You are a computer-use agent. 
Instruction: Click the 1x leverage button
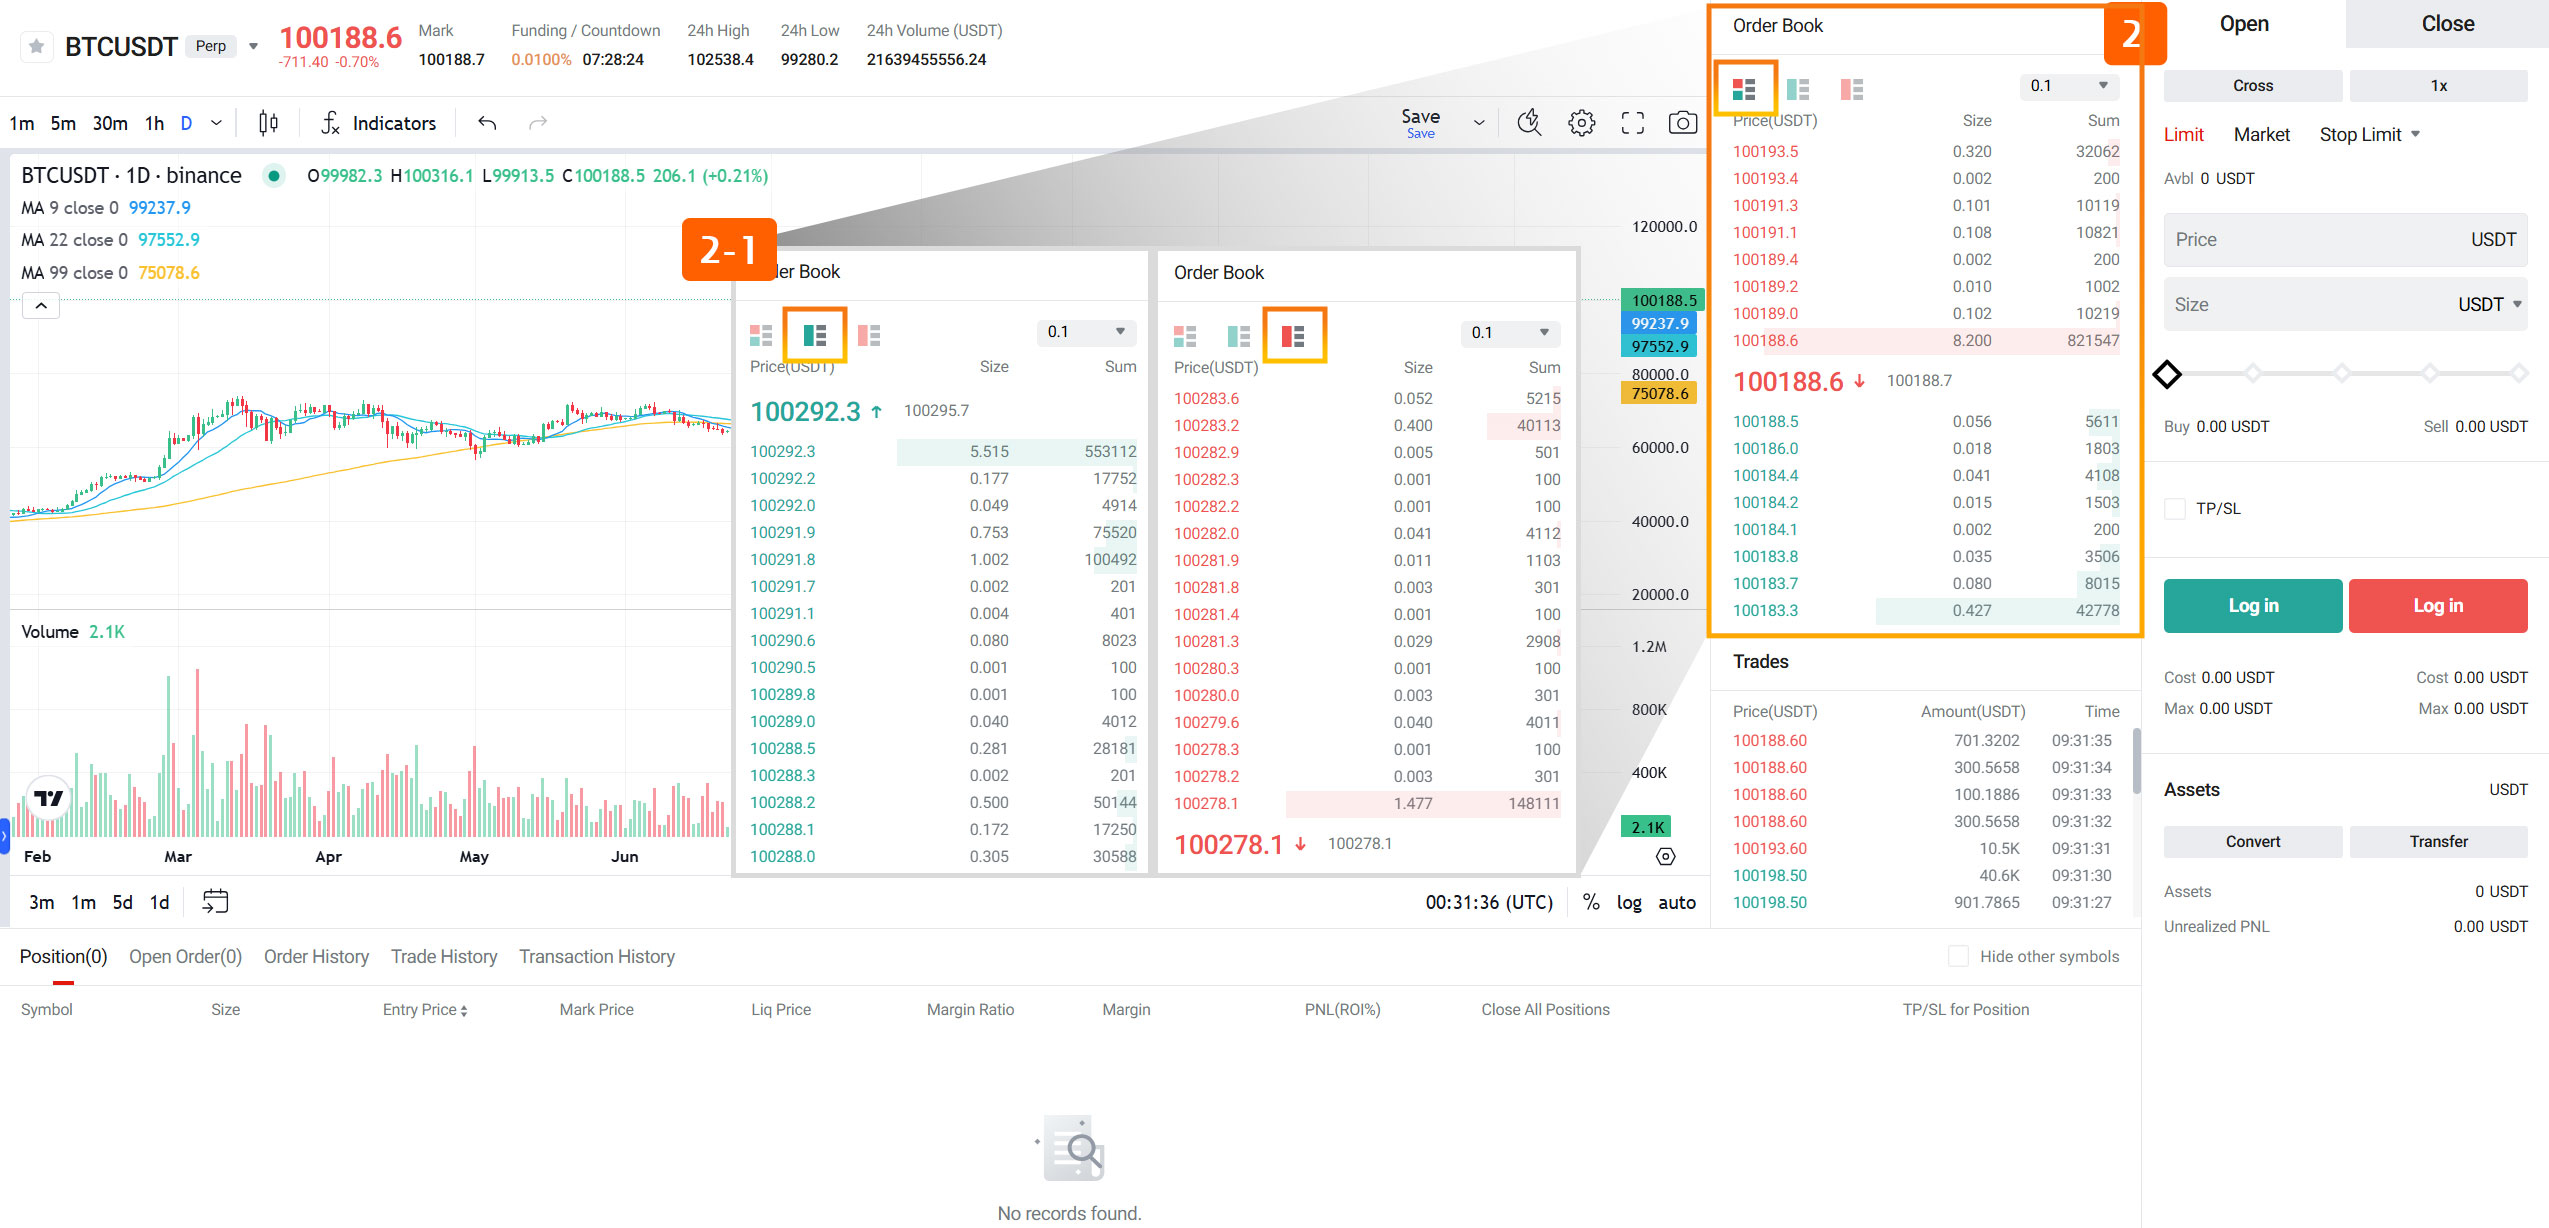(x=2438, y=86)
